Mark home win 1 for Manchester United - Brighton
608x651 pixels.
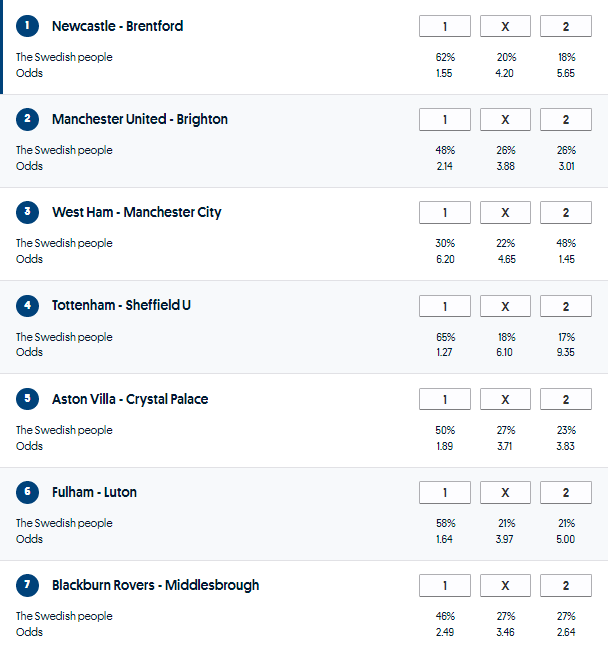(x=445, y=120)
